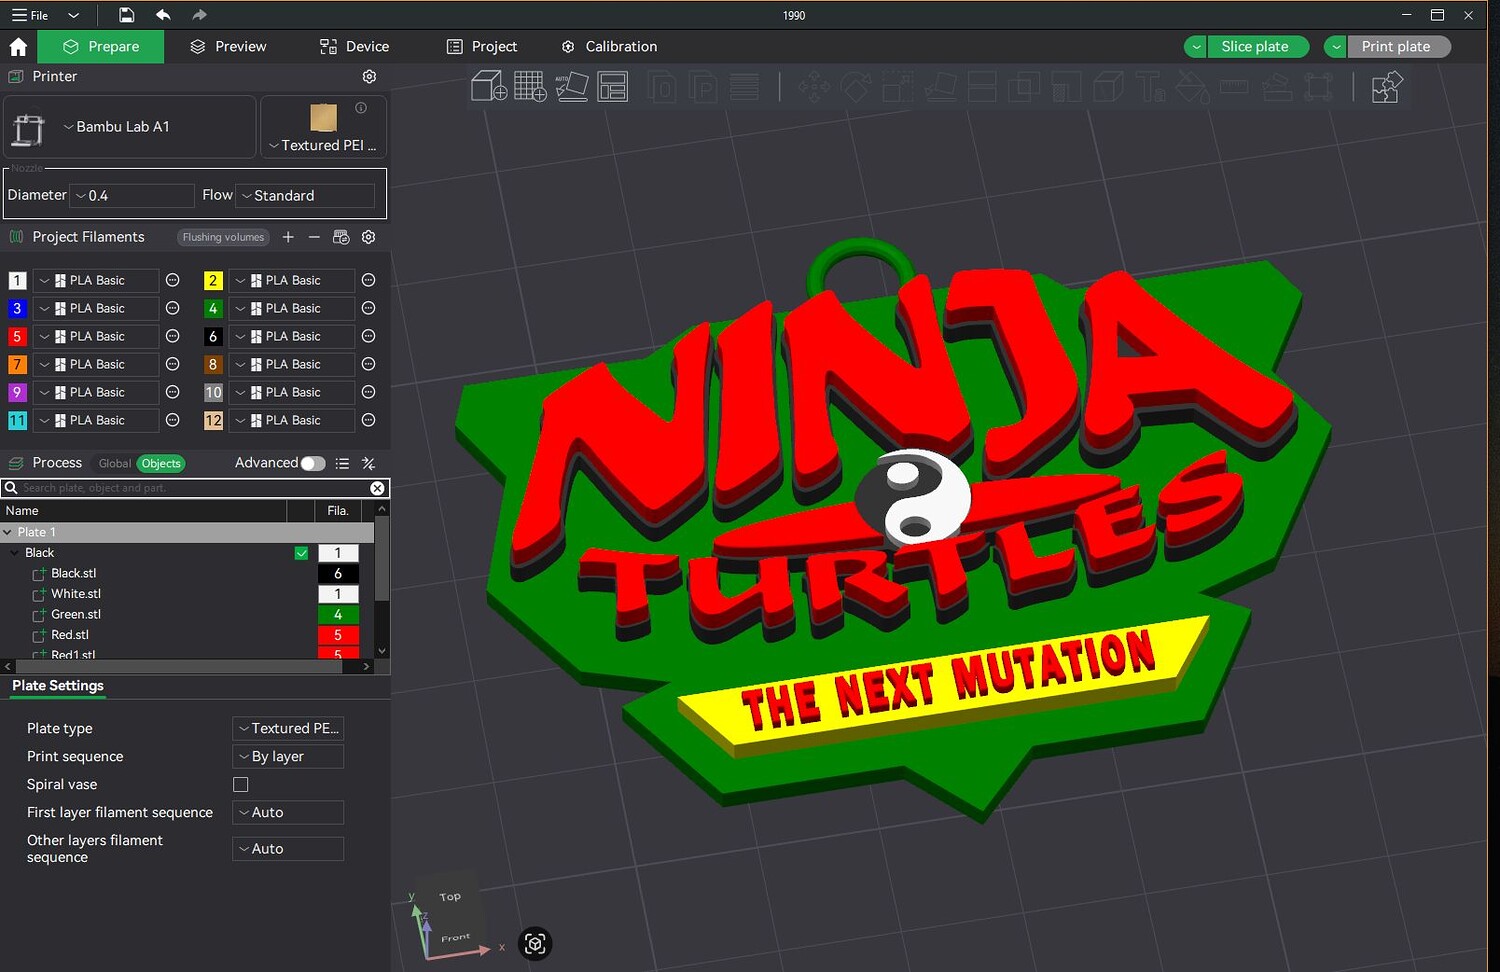
Task: Open the PLA Basic dropdown for filament 3
Action: click(x=96, y=309)
